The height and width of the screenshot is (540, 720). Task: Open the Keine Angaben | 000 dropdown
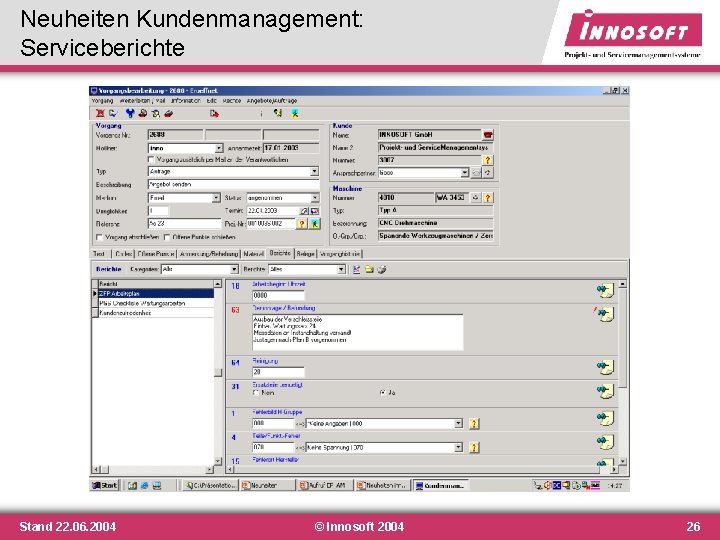458,423
